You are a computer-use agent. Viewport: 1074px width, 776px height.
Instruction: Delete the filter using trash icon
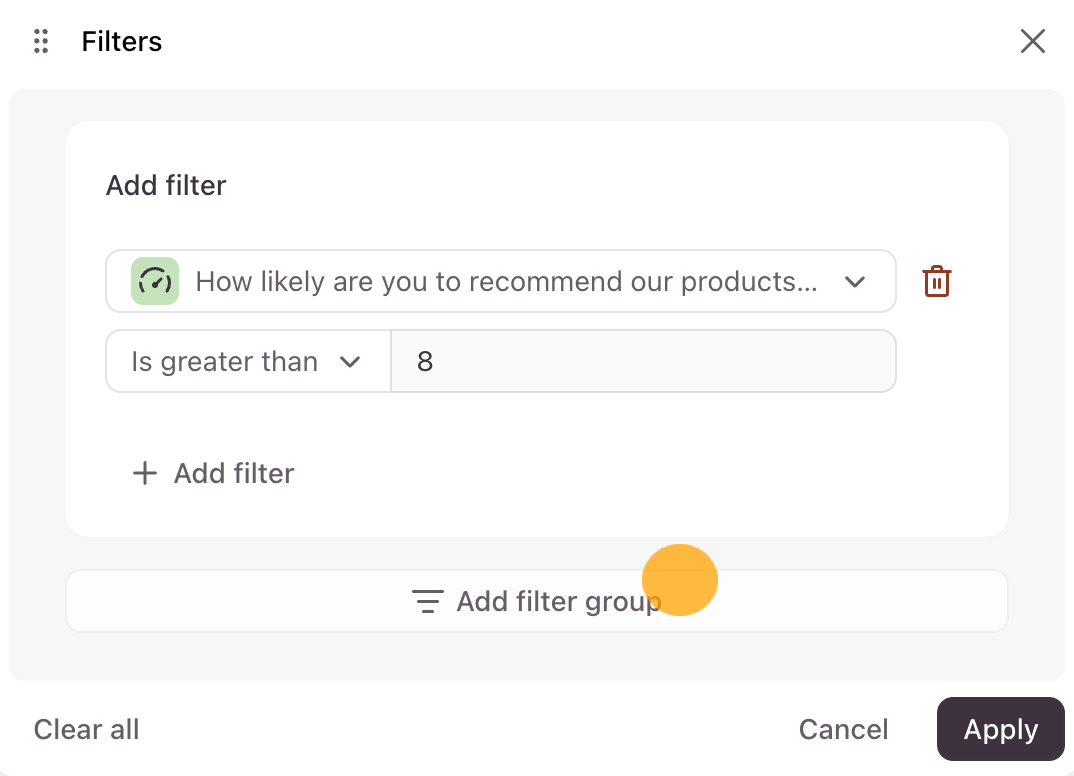(x=936, y=281)
